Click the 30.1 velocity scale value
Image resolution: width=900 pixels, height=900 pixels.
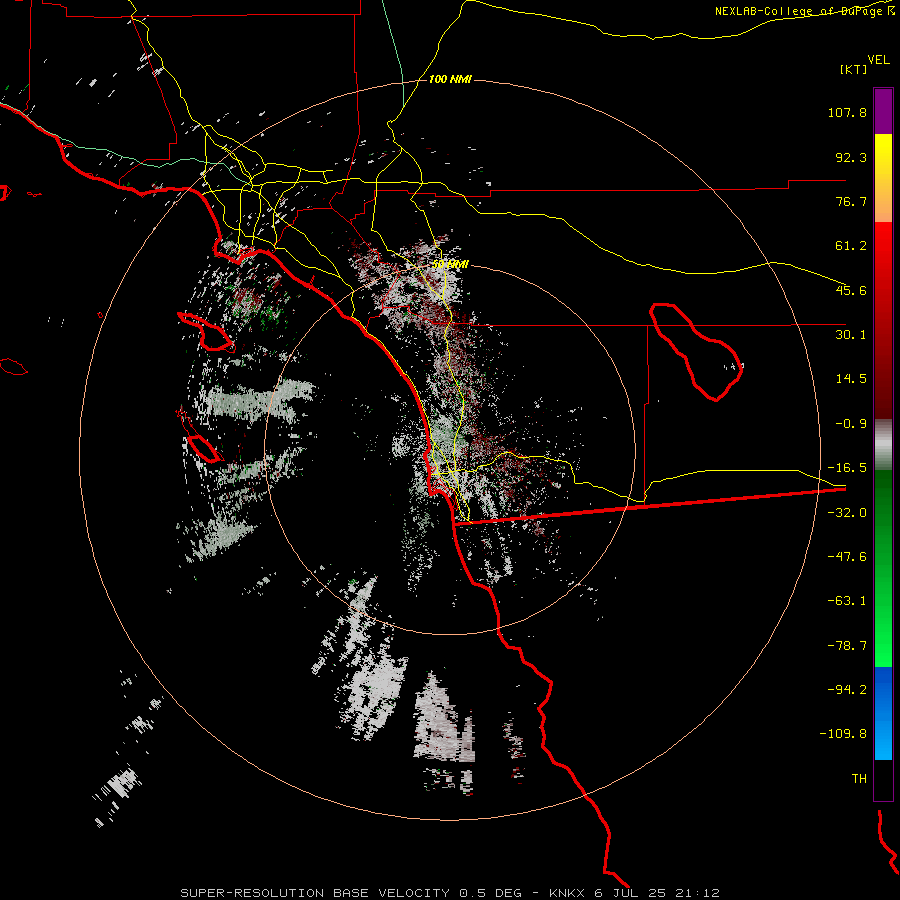click(x=851, y=335)
